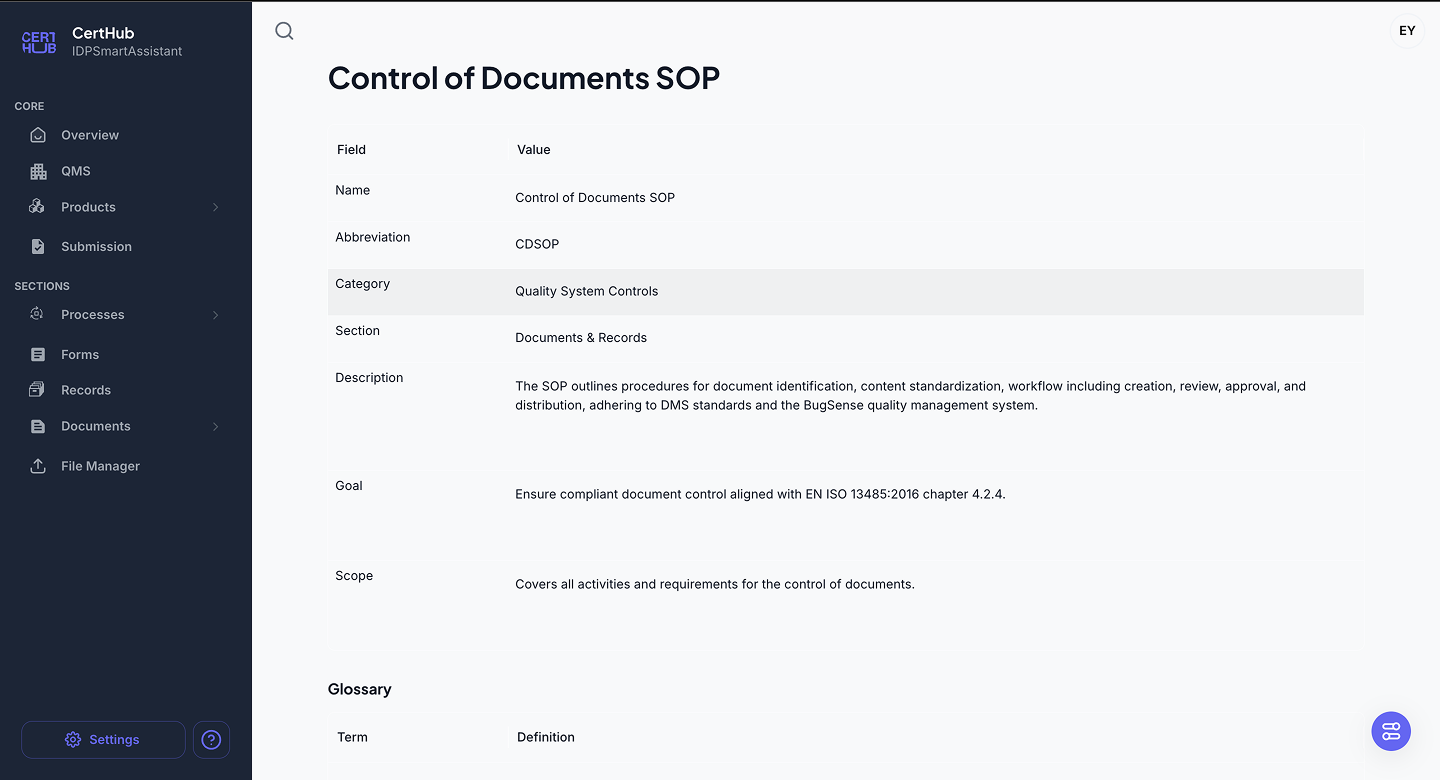
Task: Select the Category row in table
Action: pos(845,291)
